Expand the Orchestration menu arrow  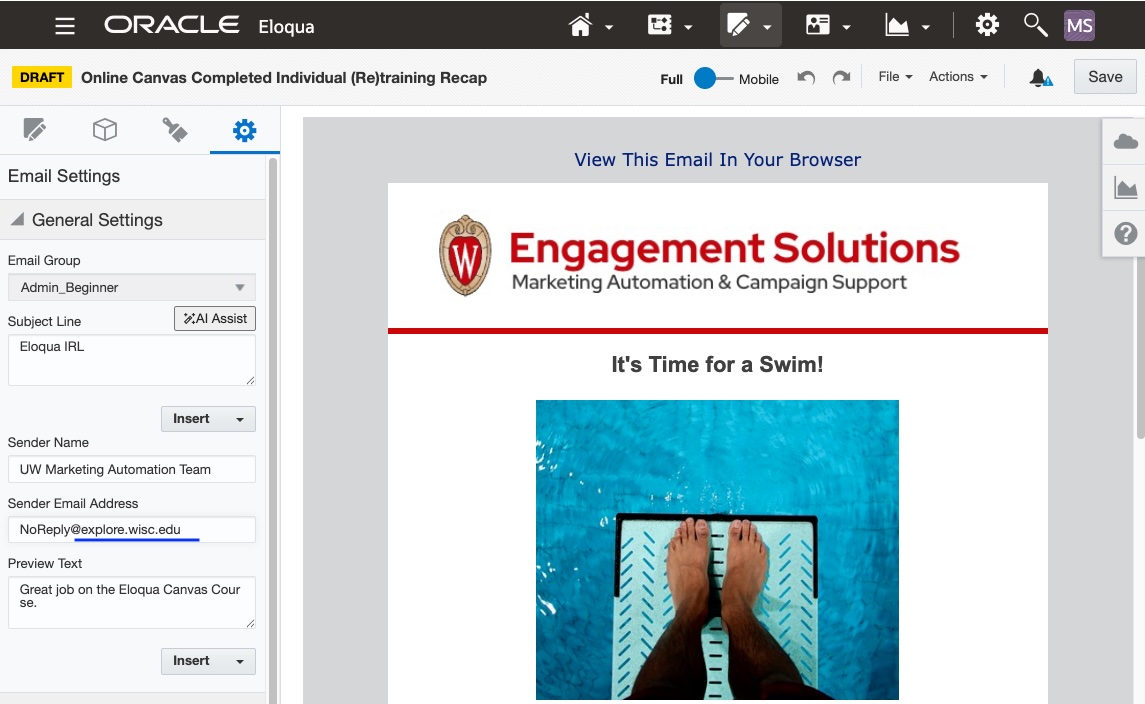pos(688,28)
